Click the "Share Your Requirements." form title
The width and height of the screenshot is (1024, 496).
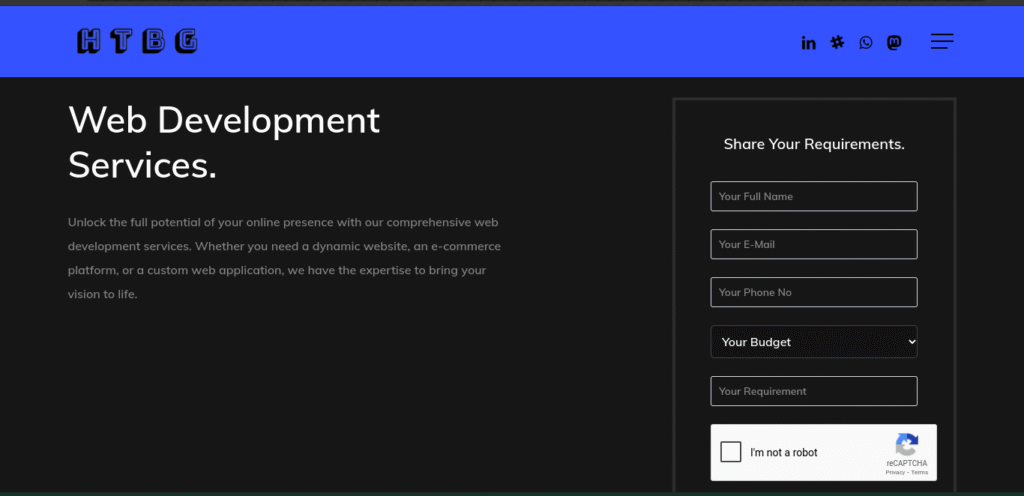[814, 144]
